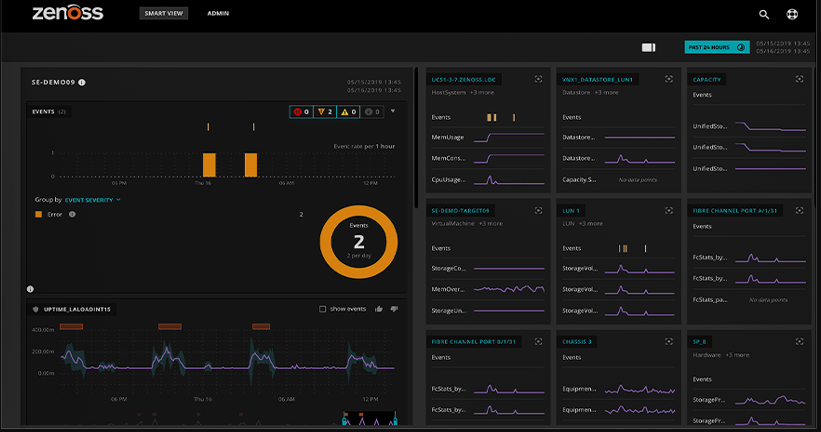Image resolution: width=821 pixels, height=432 pixels.
Task: Collapse the Events panel with arrow
Action: [x=393, y=111]
